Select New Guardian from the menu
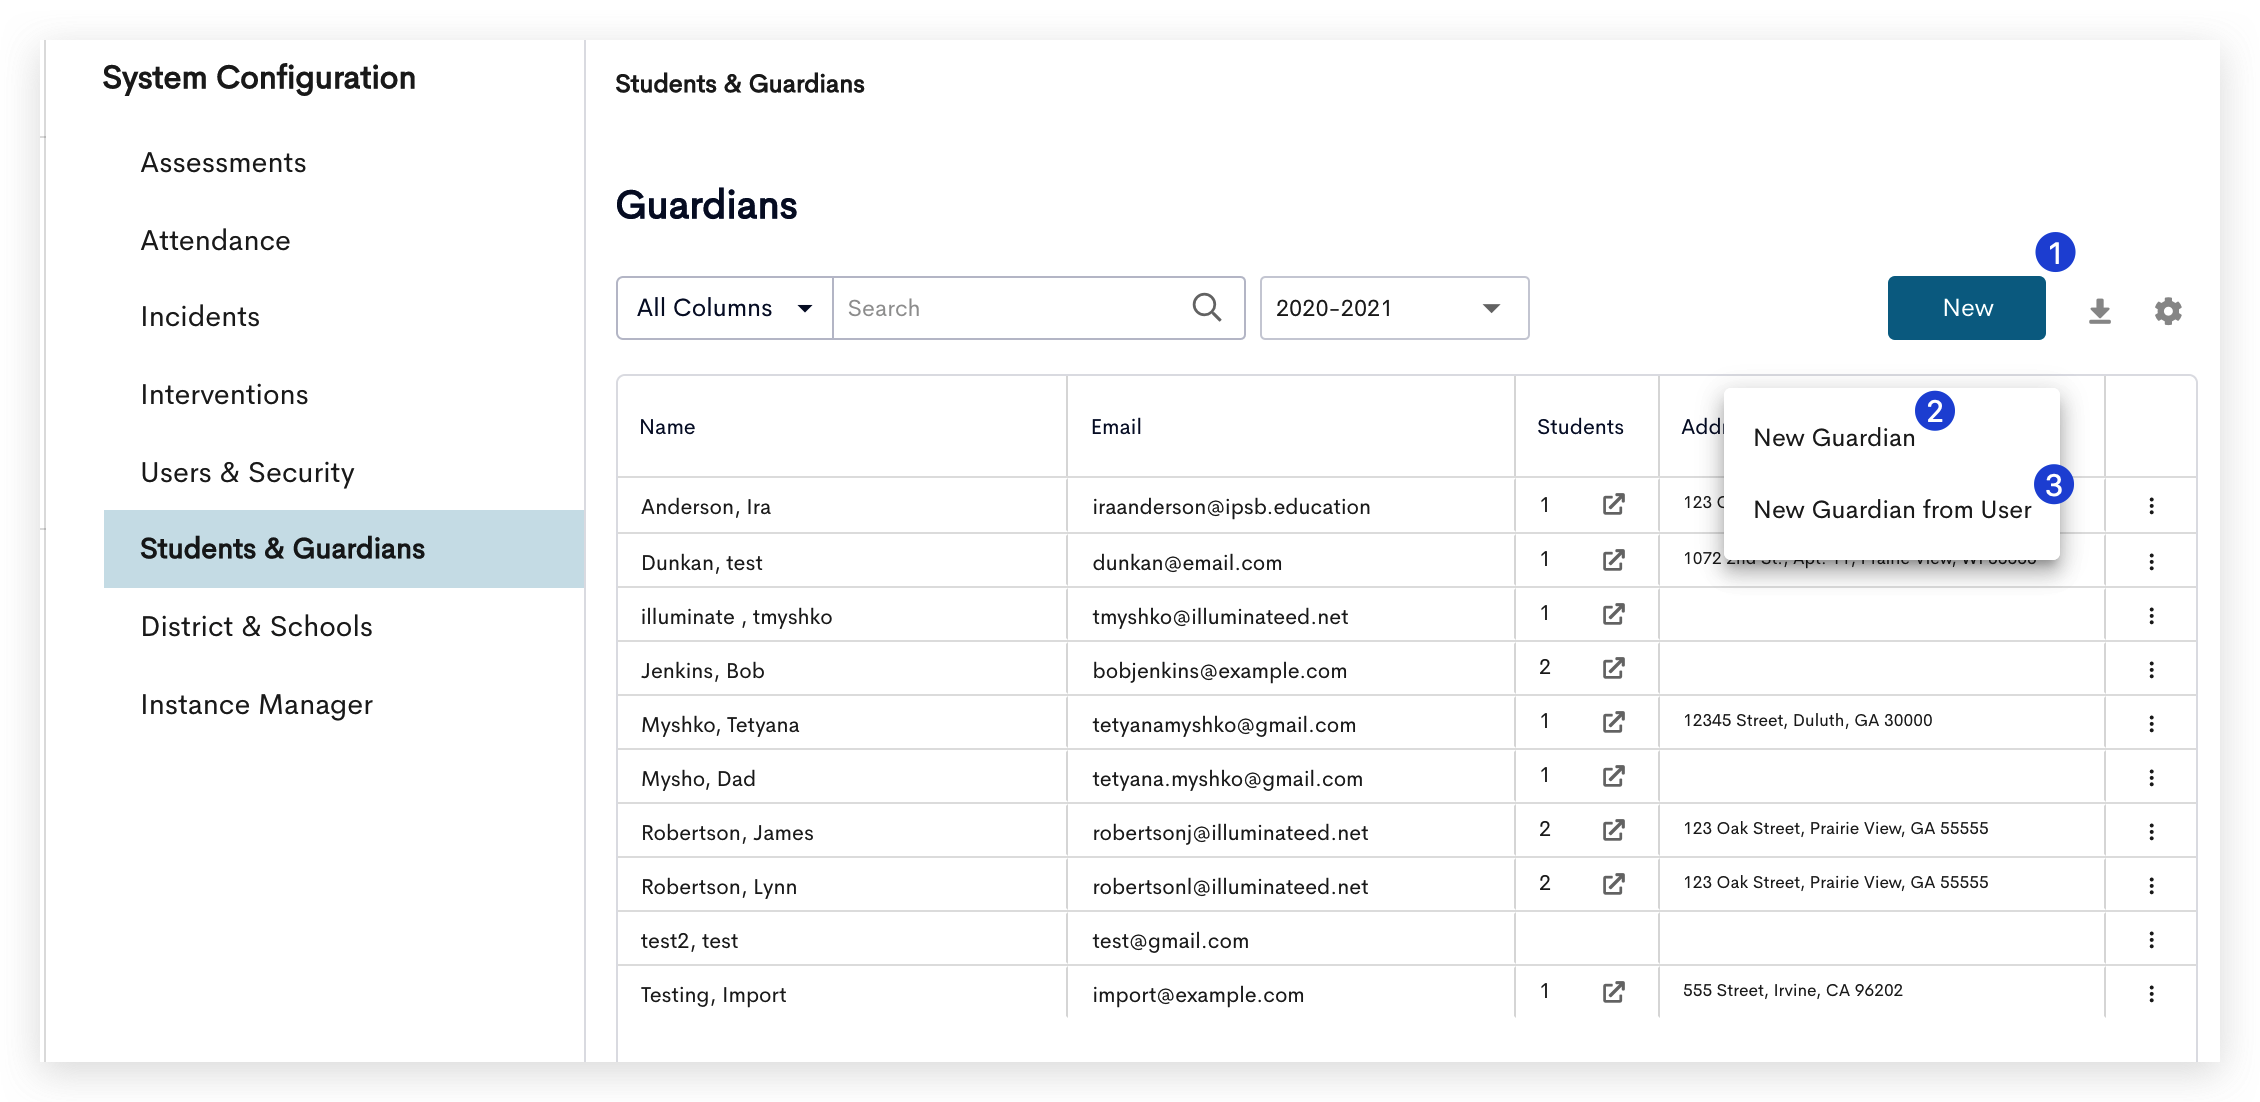This screenshot has height=1102, width=2260. [x=1834, y=438]
